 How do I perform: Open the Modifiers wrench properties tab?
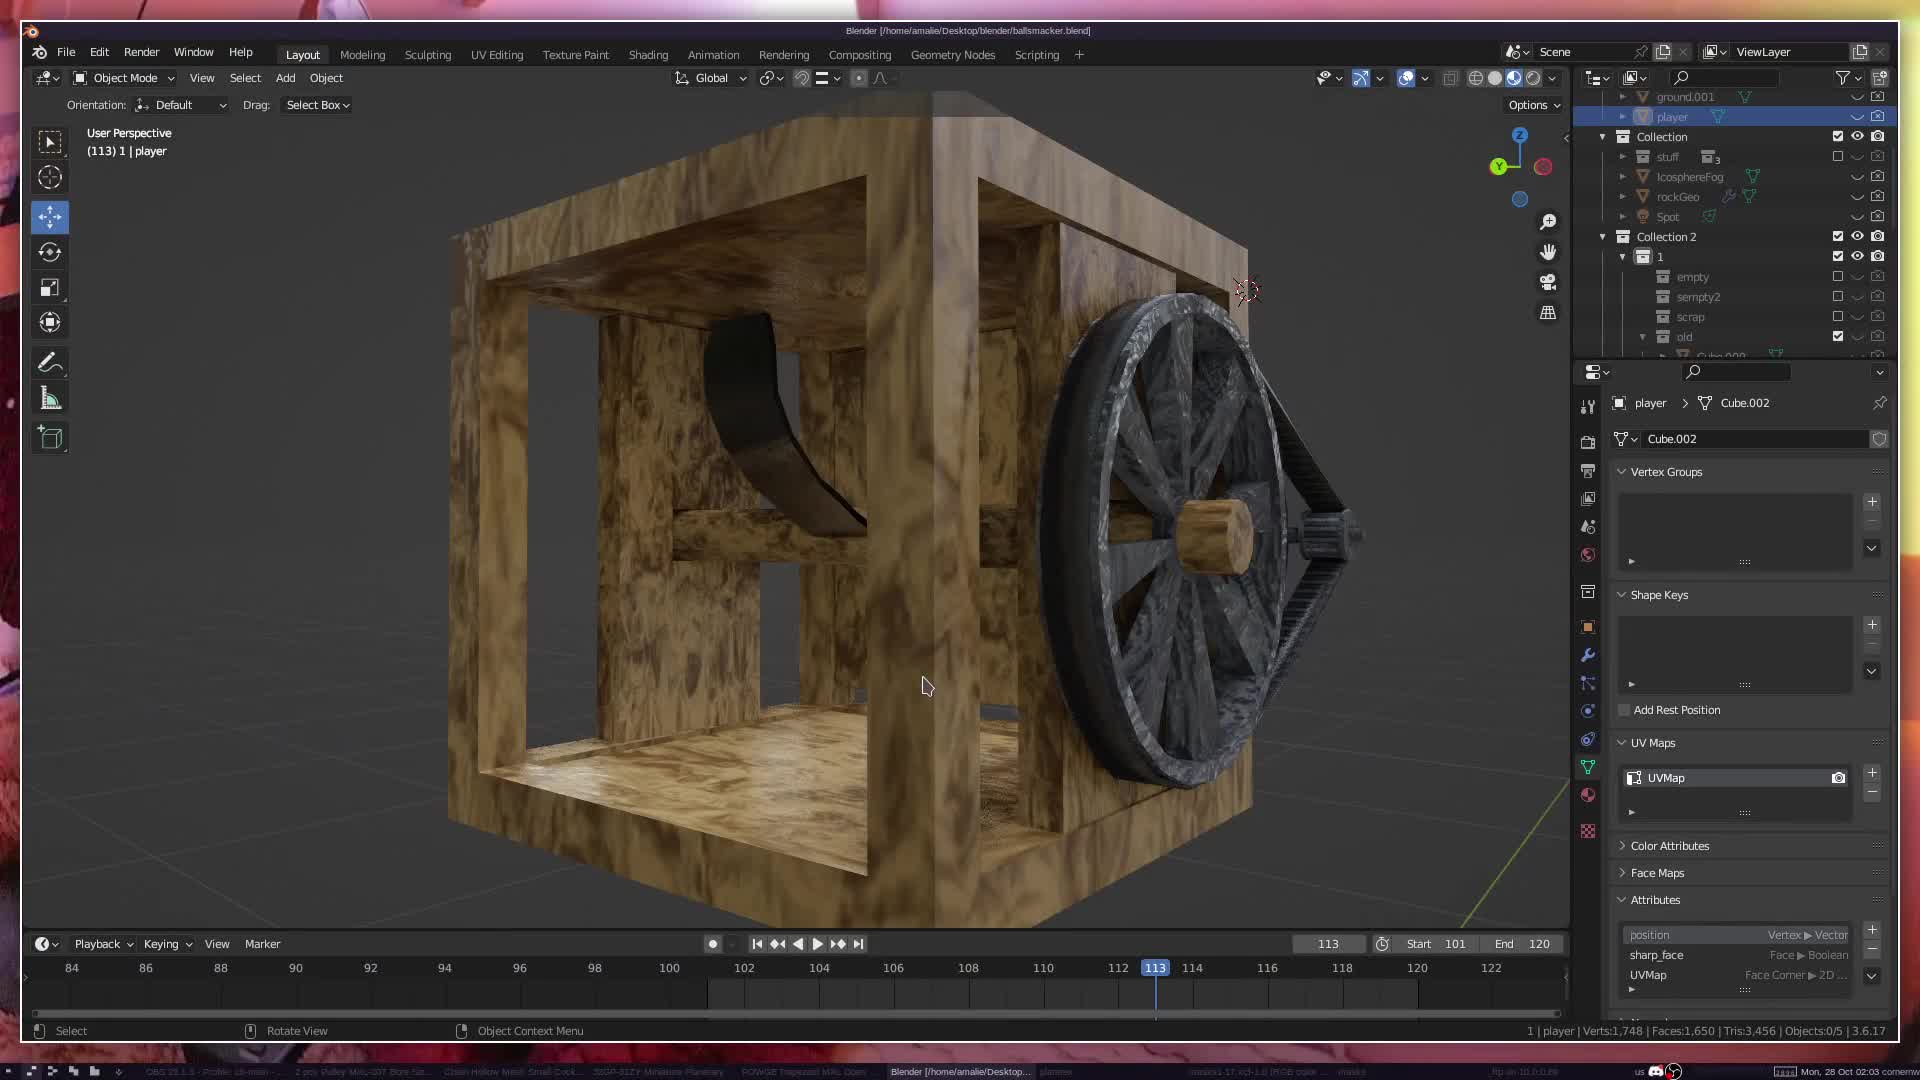pos(1588,655)
